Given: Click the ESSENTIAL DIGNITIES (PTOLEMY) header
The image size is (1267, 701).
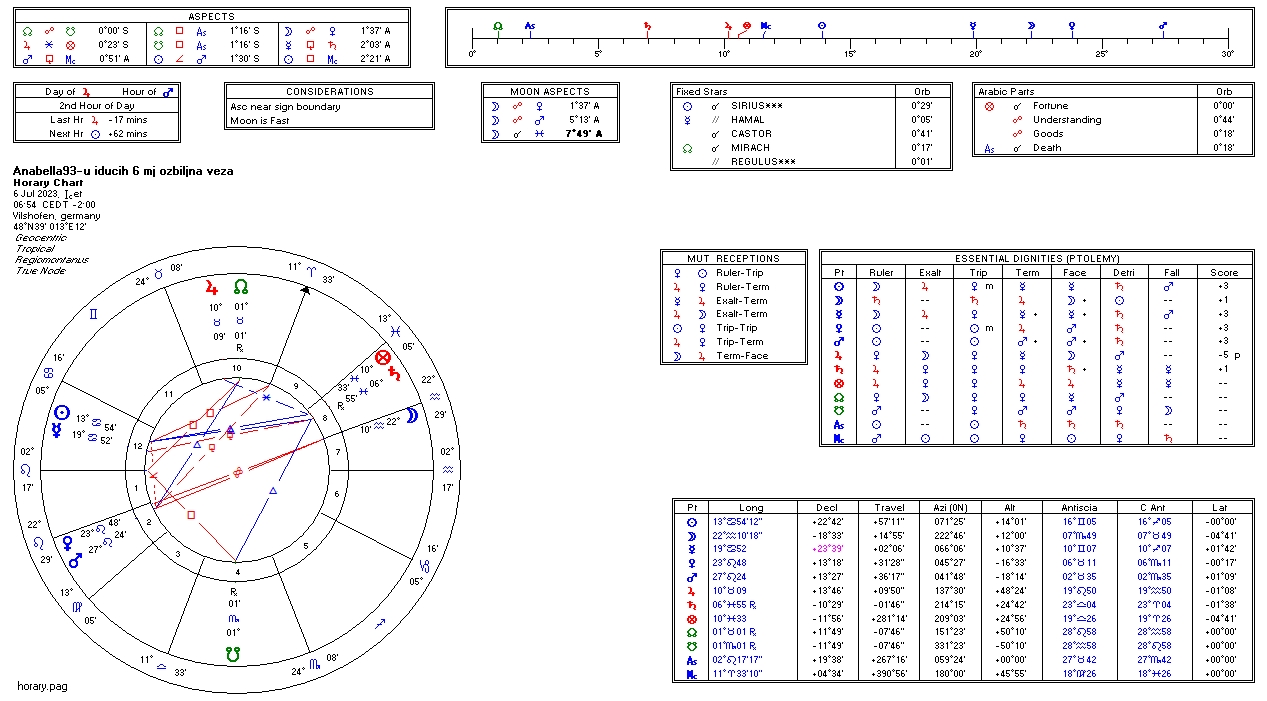Looking at the screenshot, I should (x=1035, y=258).
